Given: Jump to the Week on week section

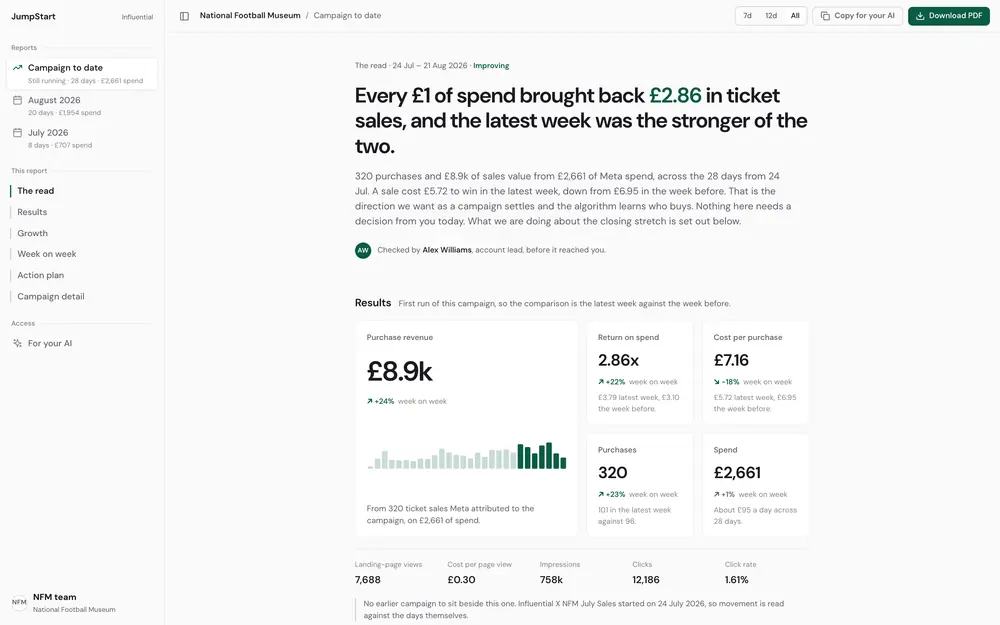Looking at the screenshot, I should tap(47, 254).
